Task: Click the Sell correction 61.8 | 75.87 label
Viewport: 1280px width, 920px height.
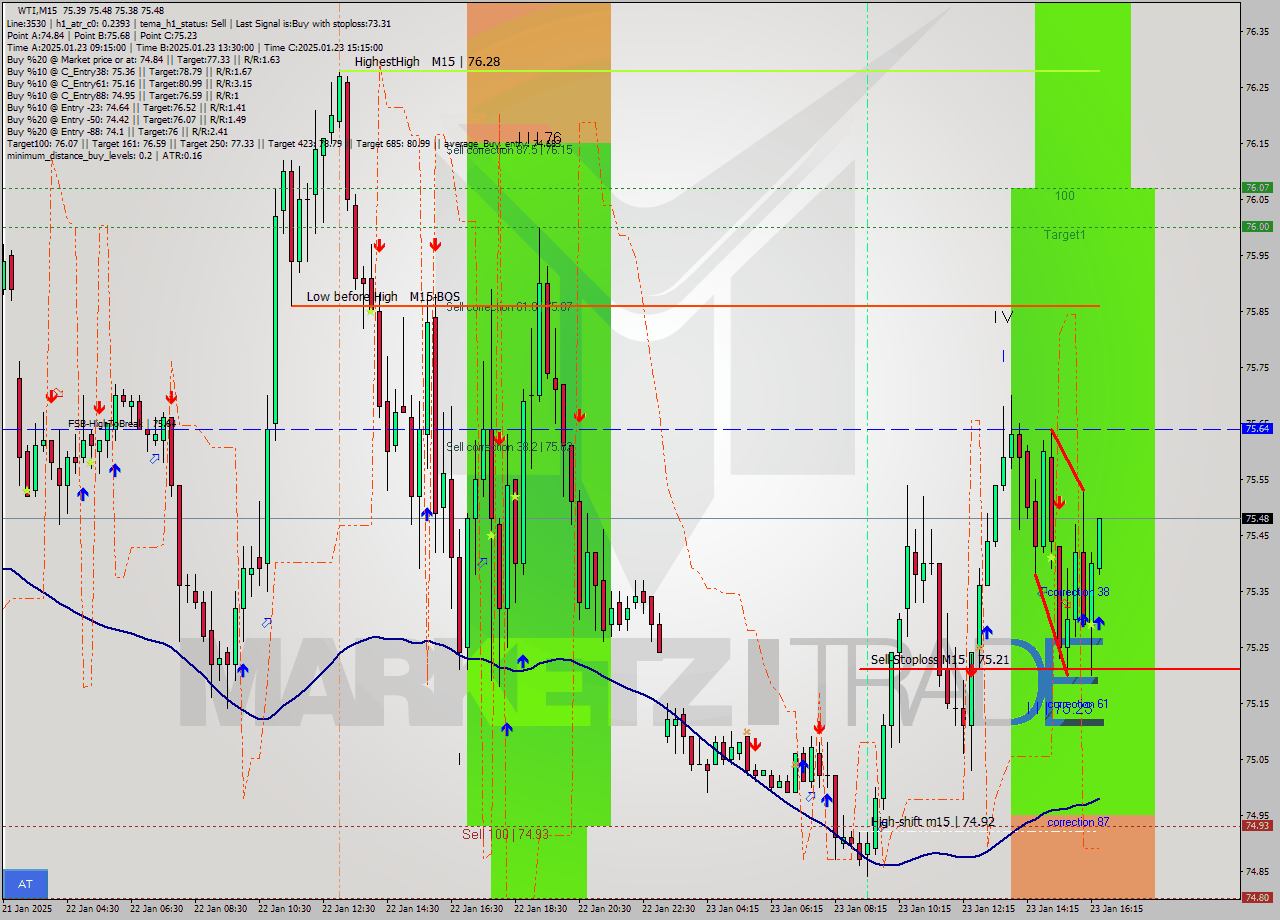Action: click(x=509, y=307)
